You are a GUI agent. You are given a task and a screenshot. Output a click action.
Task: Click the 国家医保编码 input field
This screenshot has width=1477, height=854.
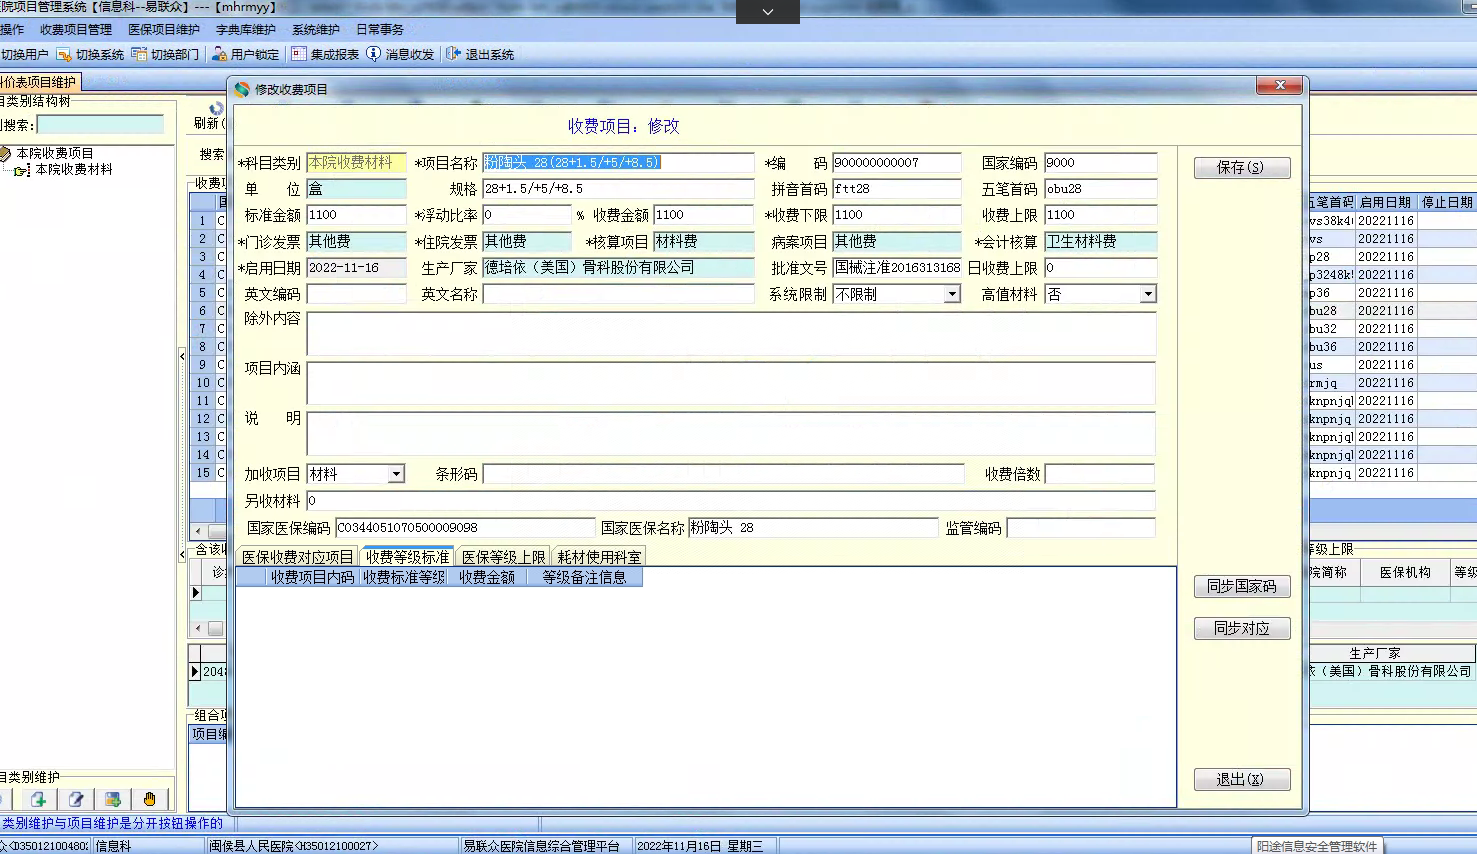463,527
